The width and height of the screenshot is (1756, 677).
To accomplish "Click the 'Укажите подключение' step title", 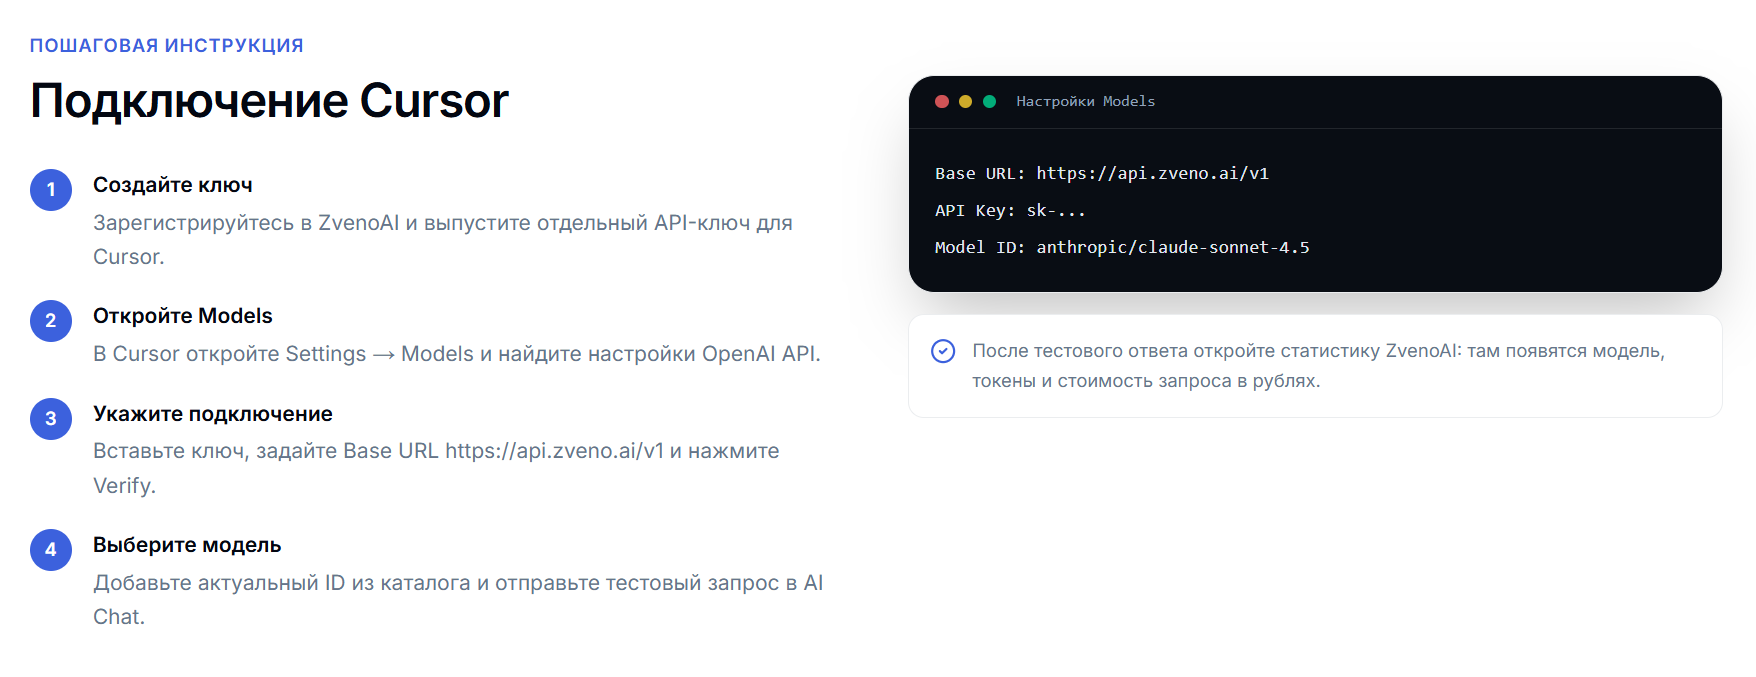I will pos(213,414).
